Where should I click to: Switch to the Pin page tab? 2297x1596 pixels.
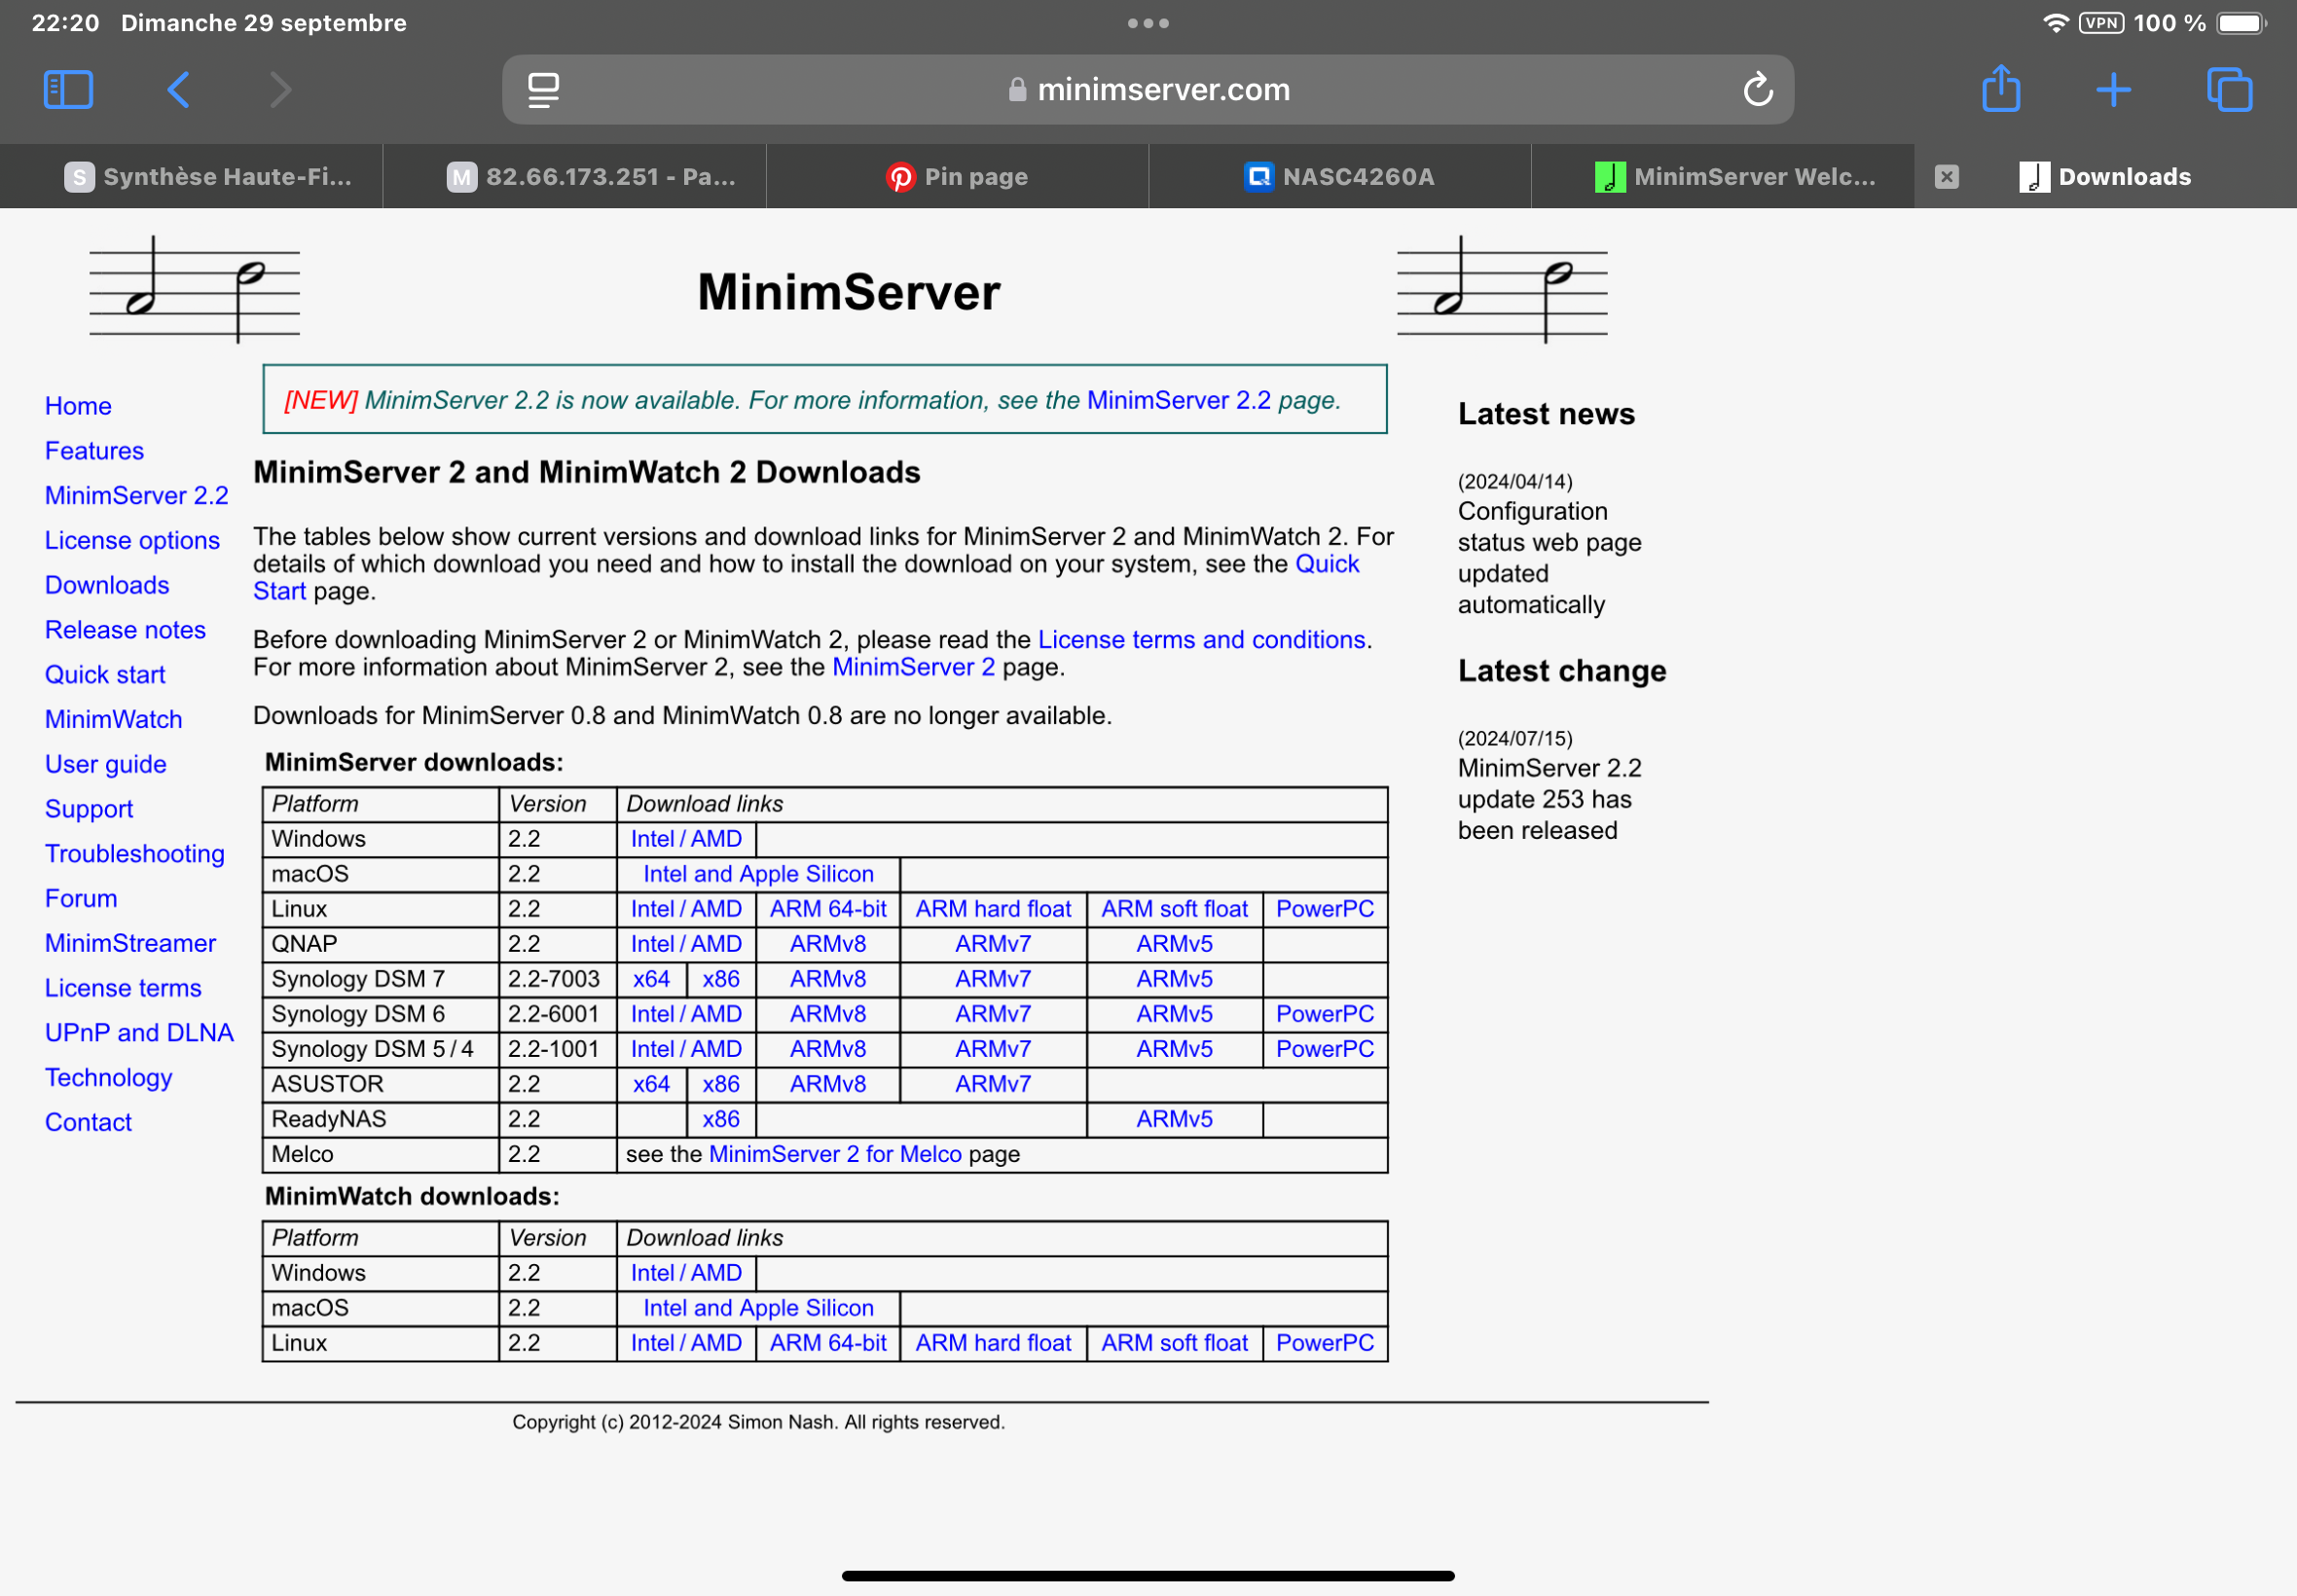[957, 177]
